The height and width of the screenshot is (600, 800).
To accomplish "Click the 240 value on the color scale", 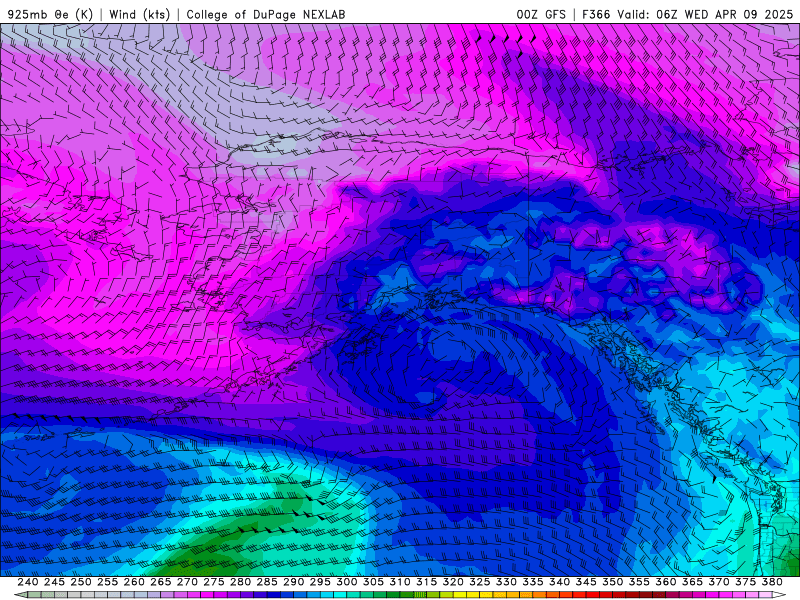I will (28, 582).
